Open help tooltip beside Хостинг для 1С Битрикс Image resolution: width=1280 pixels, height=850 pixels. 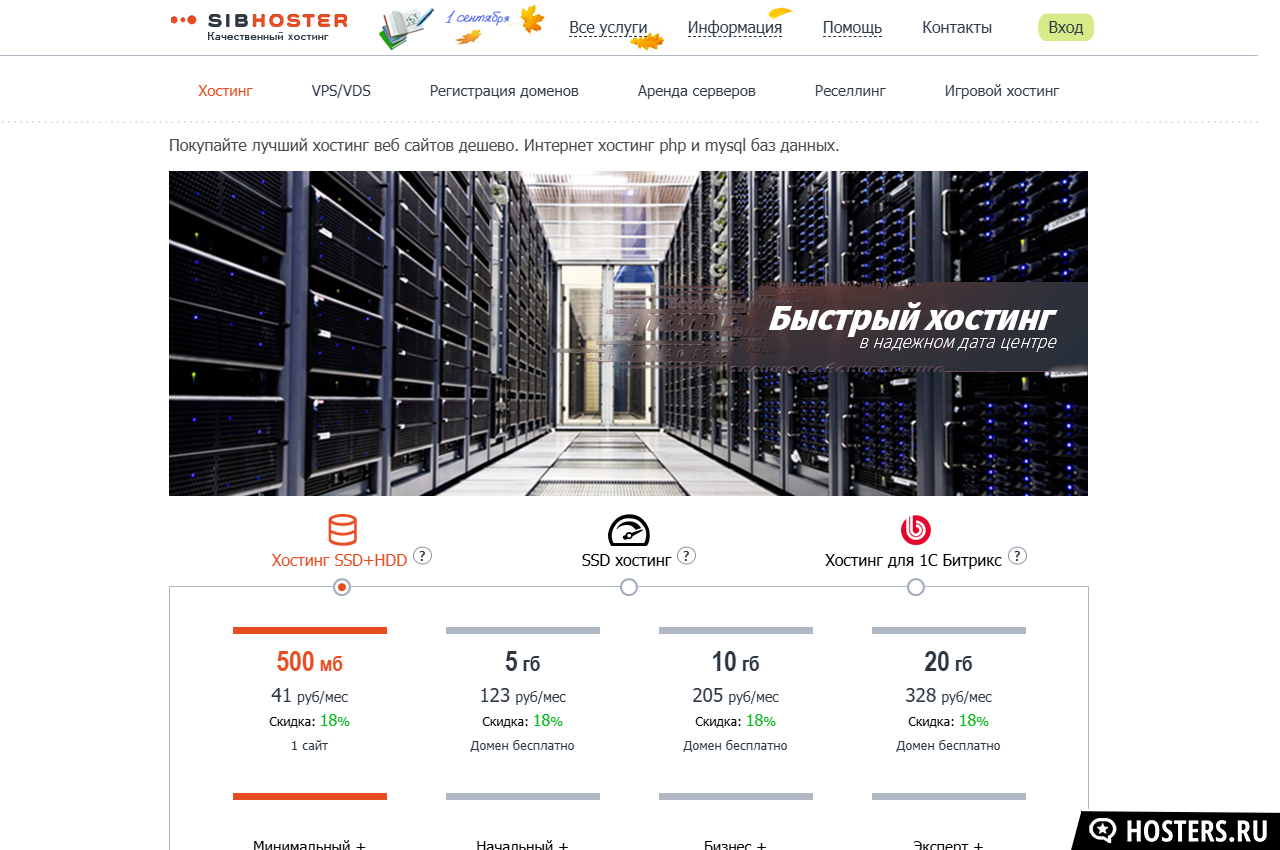click(1017, 556)
